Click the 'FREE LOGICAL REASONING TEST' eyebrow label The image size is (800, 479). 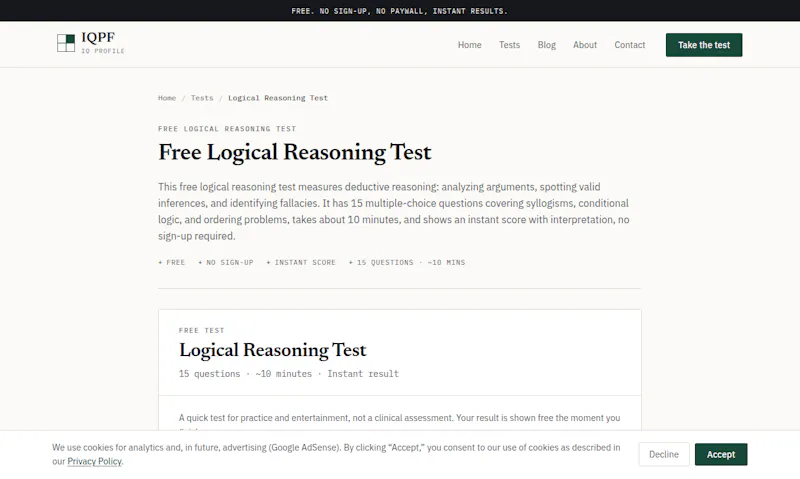(x=227, y=129)
